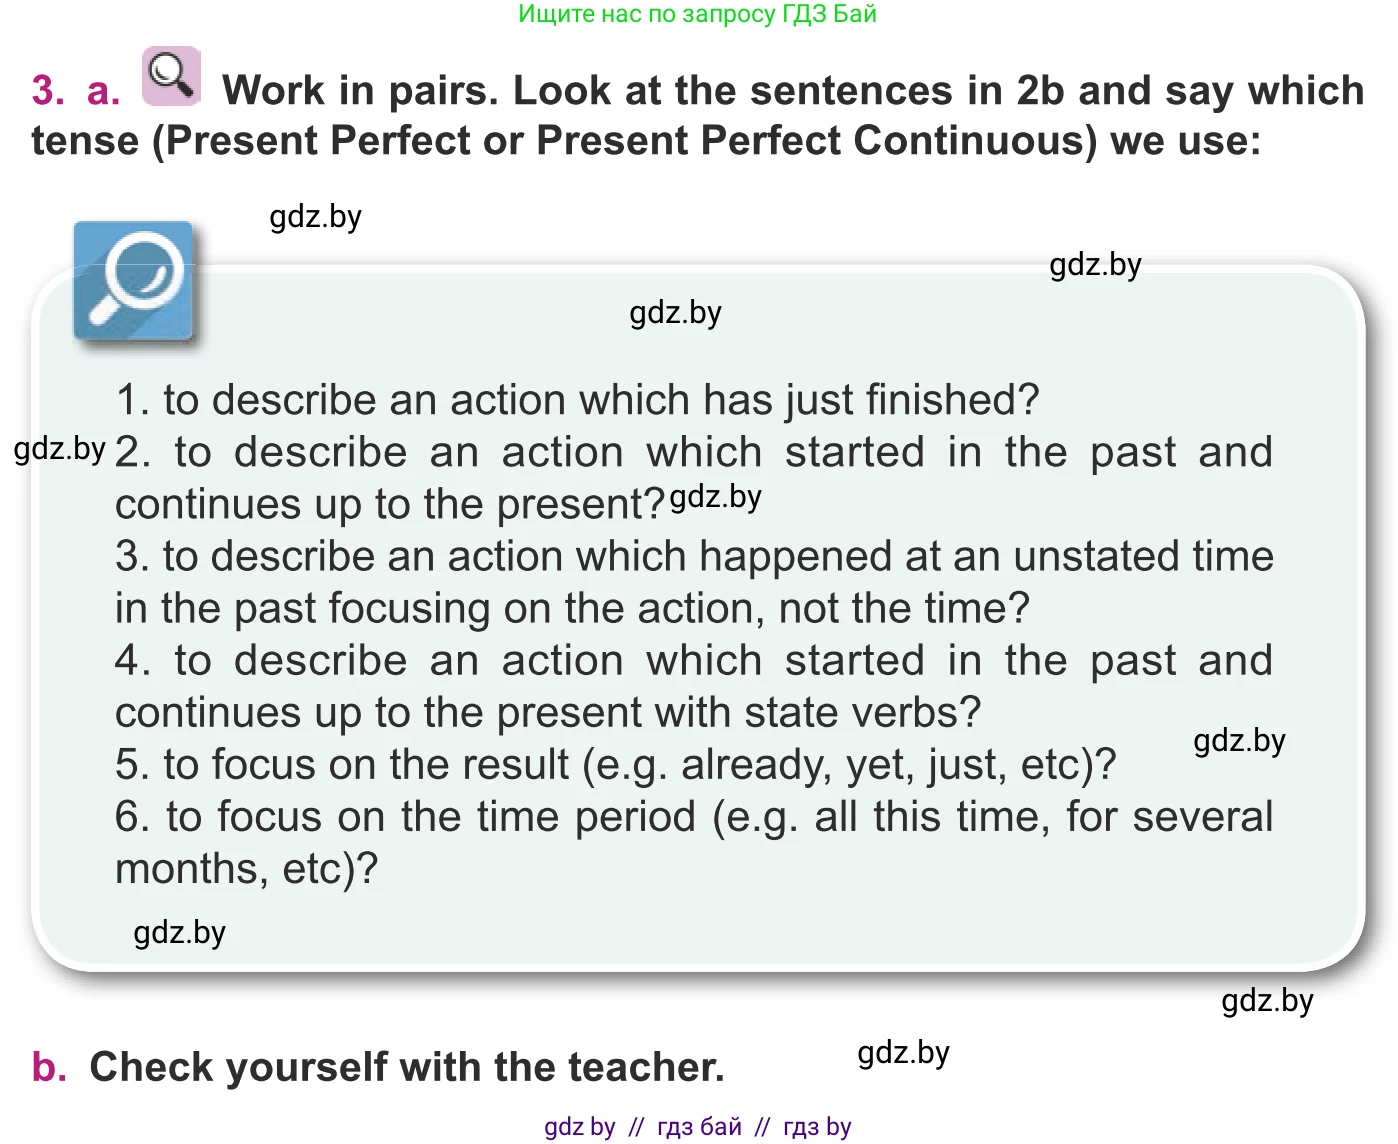The height and width of the screenshot is (1144, 1398).
Task: Click gdz.by watermark after 'up to the present?'
Action: coord(716,497)
